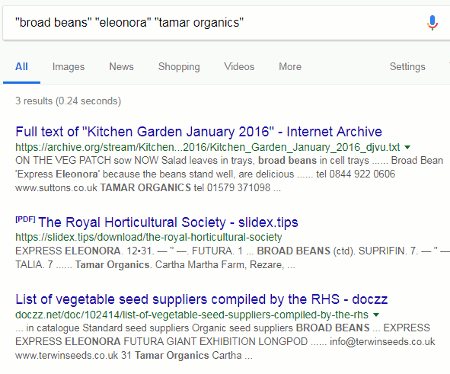Open Kitchen Garden January 2016 Internet Archive result

click(x=199, y=132)
